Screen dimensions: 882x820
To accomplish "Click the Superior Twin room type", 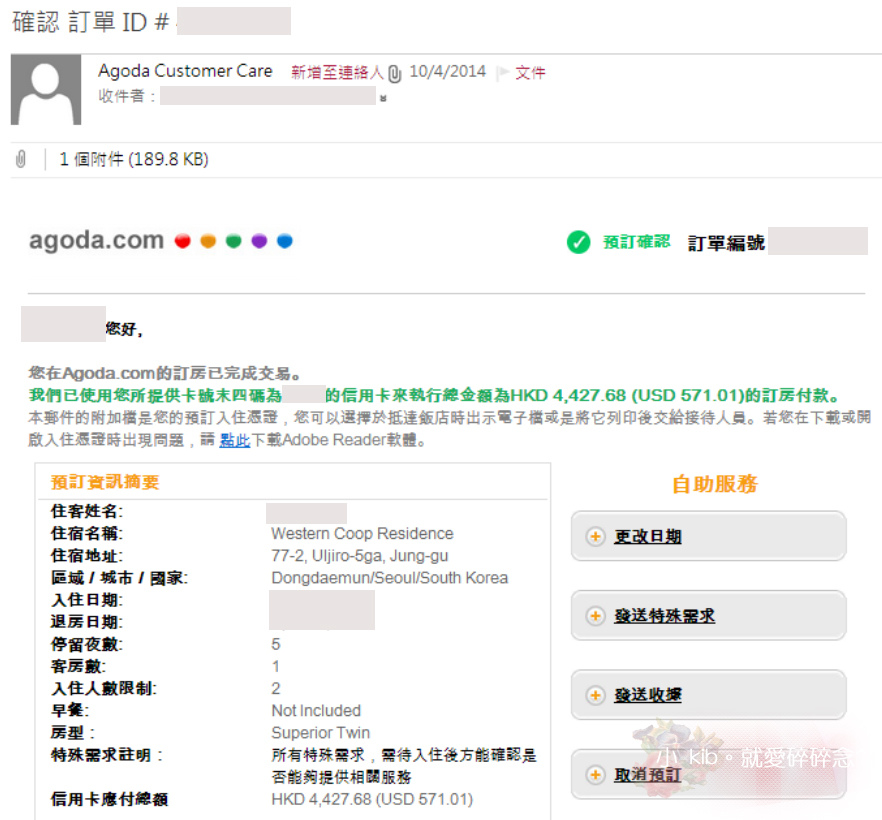I will pyautogui.click(x=321, y=733).
